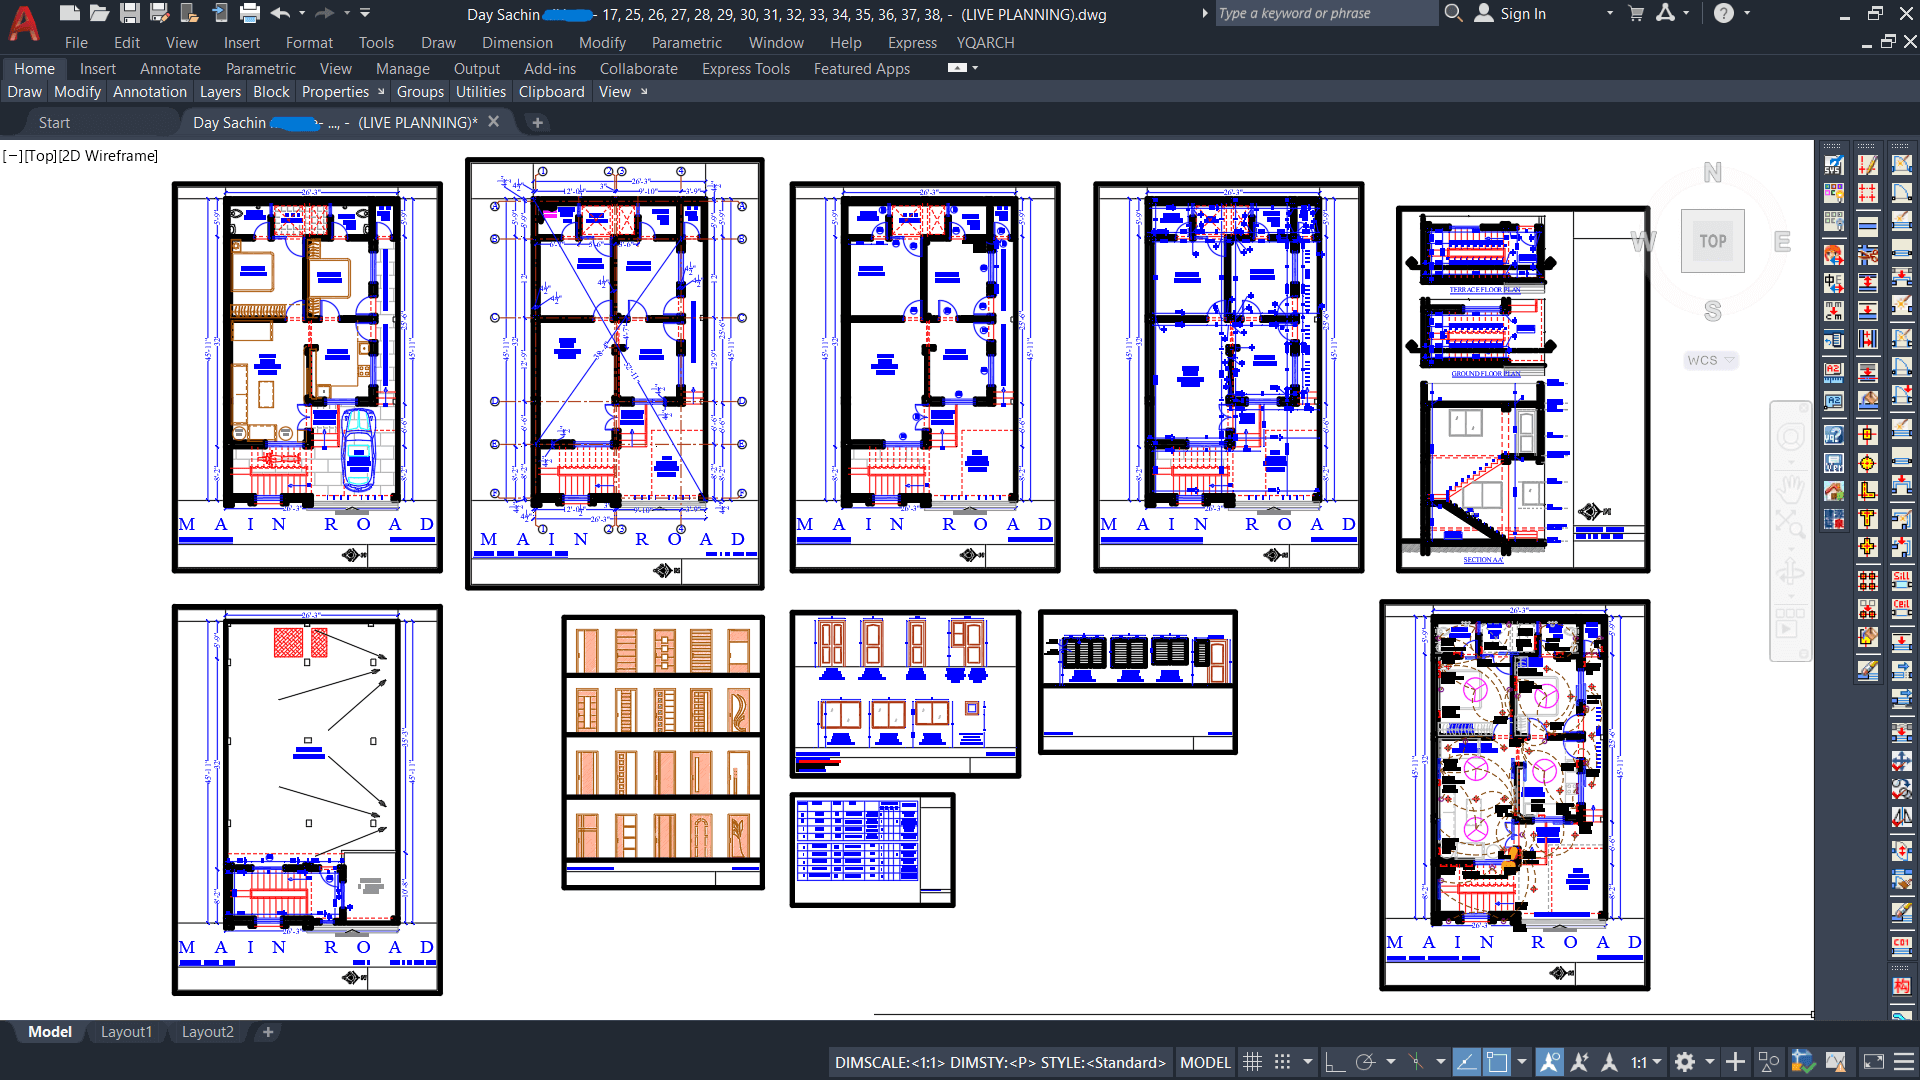
Task: Click the Undo arrow icon
Action: 280,13
